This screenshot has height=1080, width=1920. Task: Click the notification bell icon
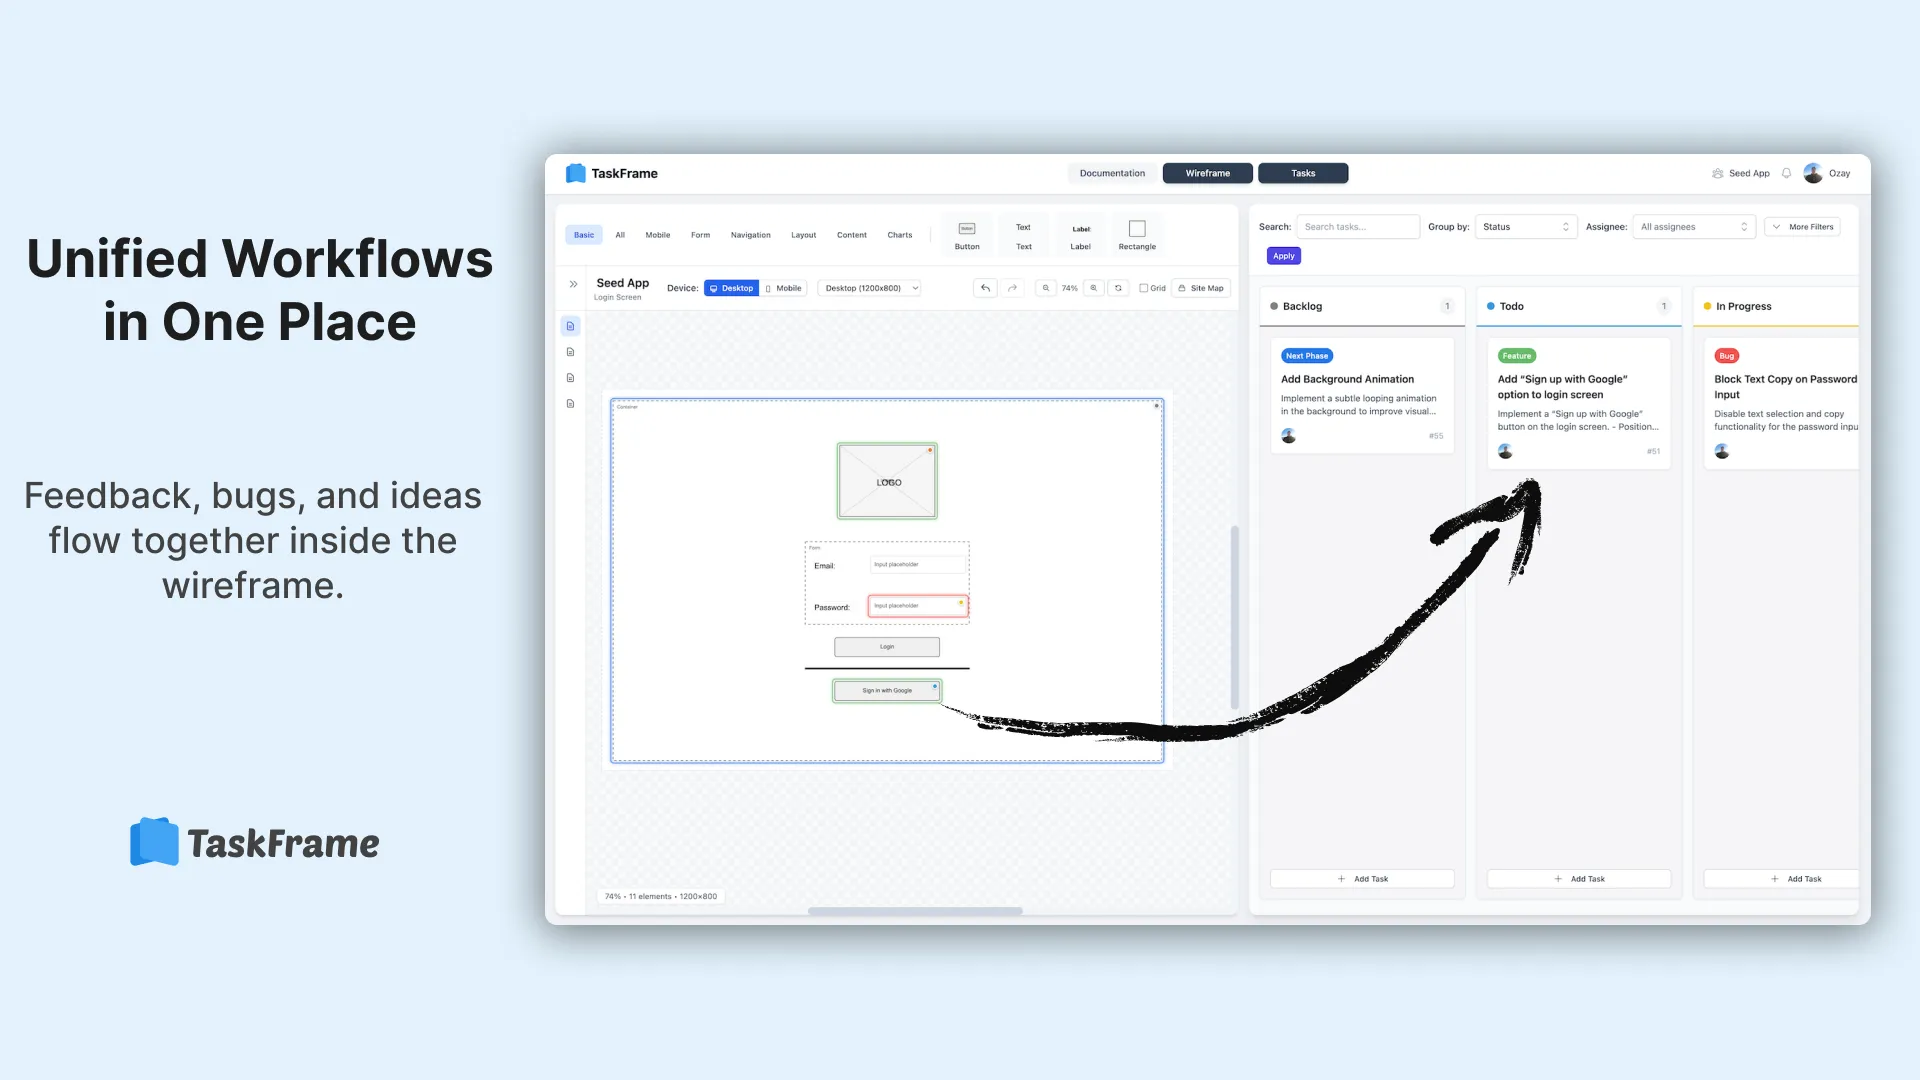(x=1786, y=172)
